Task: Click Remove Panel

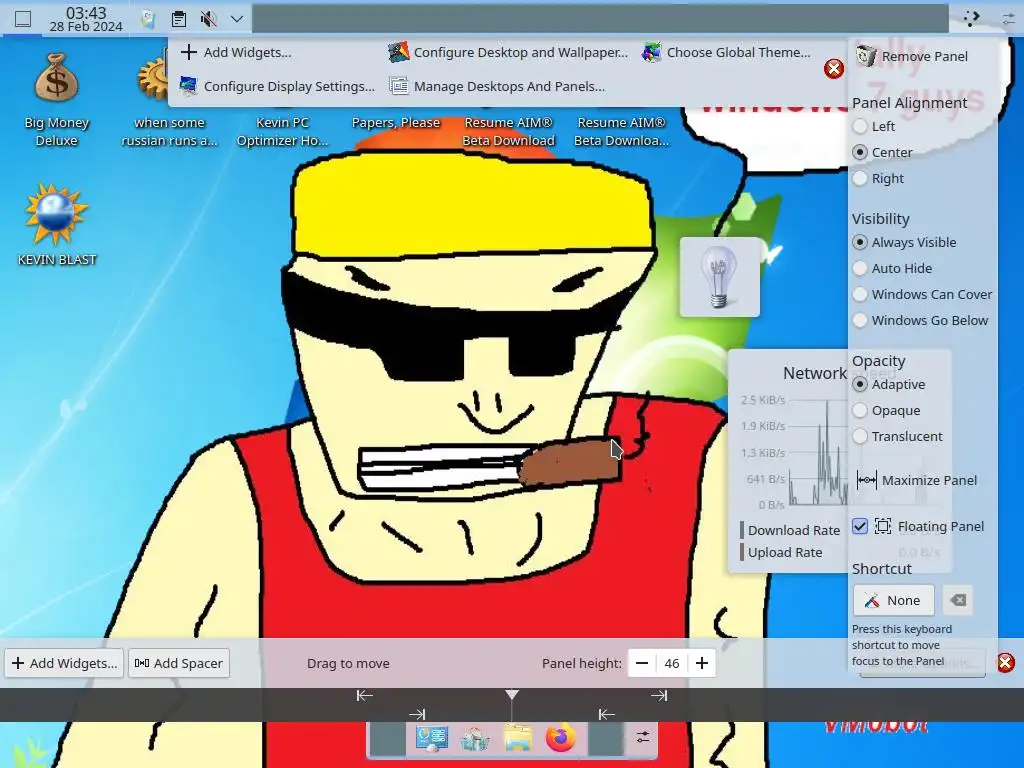Action: pyautogui.click(x=912, y=56)
